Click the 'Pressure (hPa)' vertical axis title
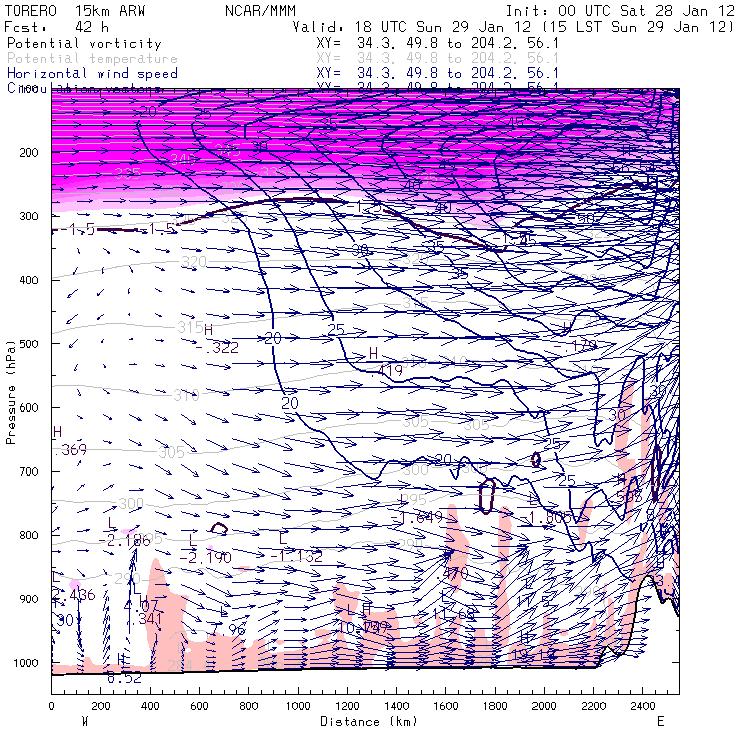740x740 pixels. (x=10, y=392)
